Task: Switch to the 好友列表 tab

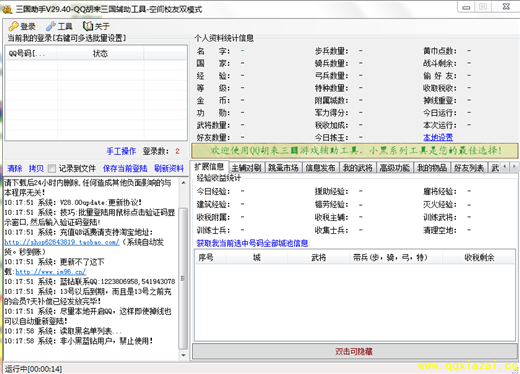Action: (x=469, y=168)
